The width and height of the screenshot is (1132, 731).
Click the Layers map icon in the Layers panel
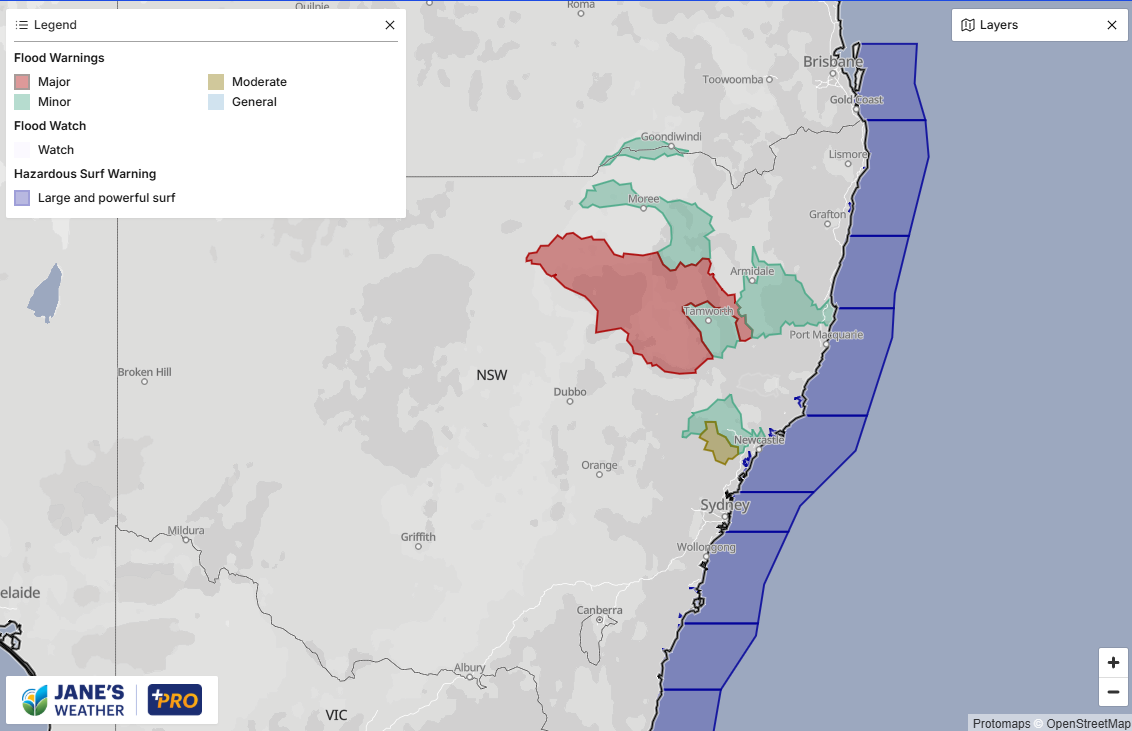[966, 25]
